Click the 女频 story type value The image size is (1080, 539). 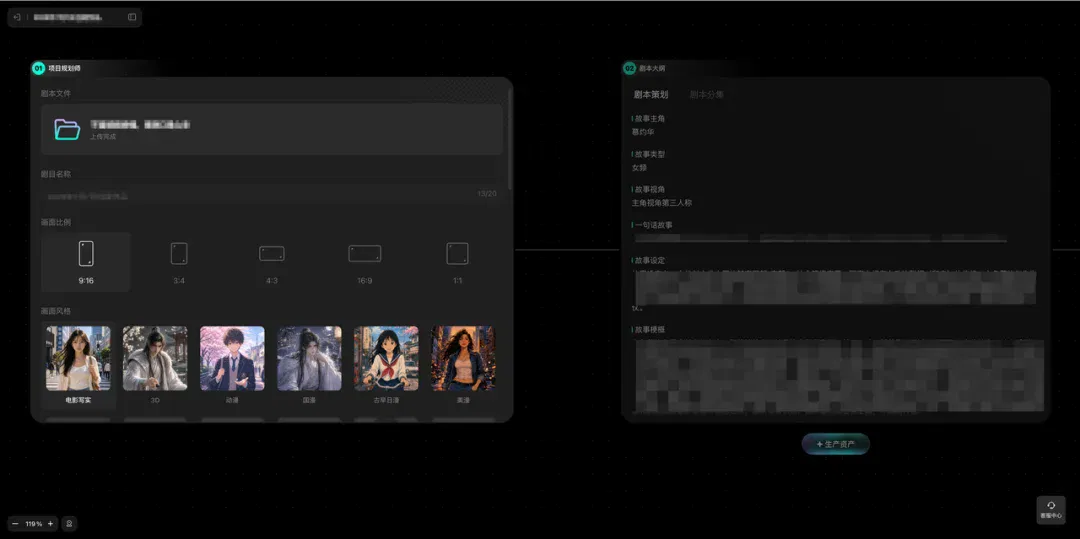[639, 167]
